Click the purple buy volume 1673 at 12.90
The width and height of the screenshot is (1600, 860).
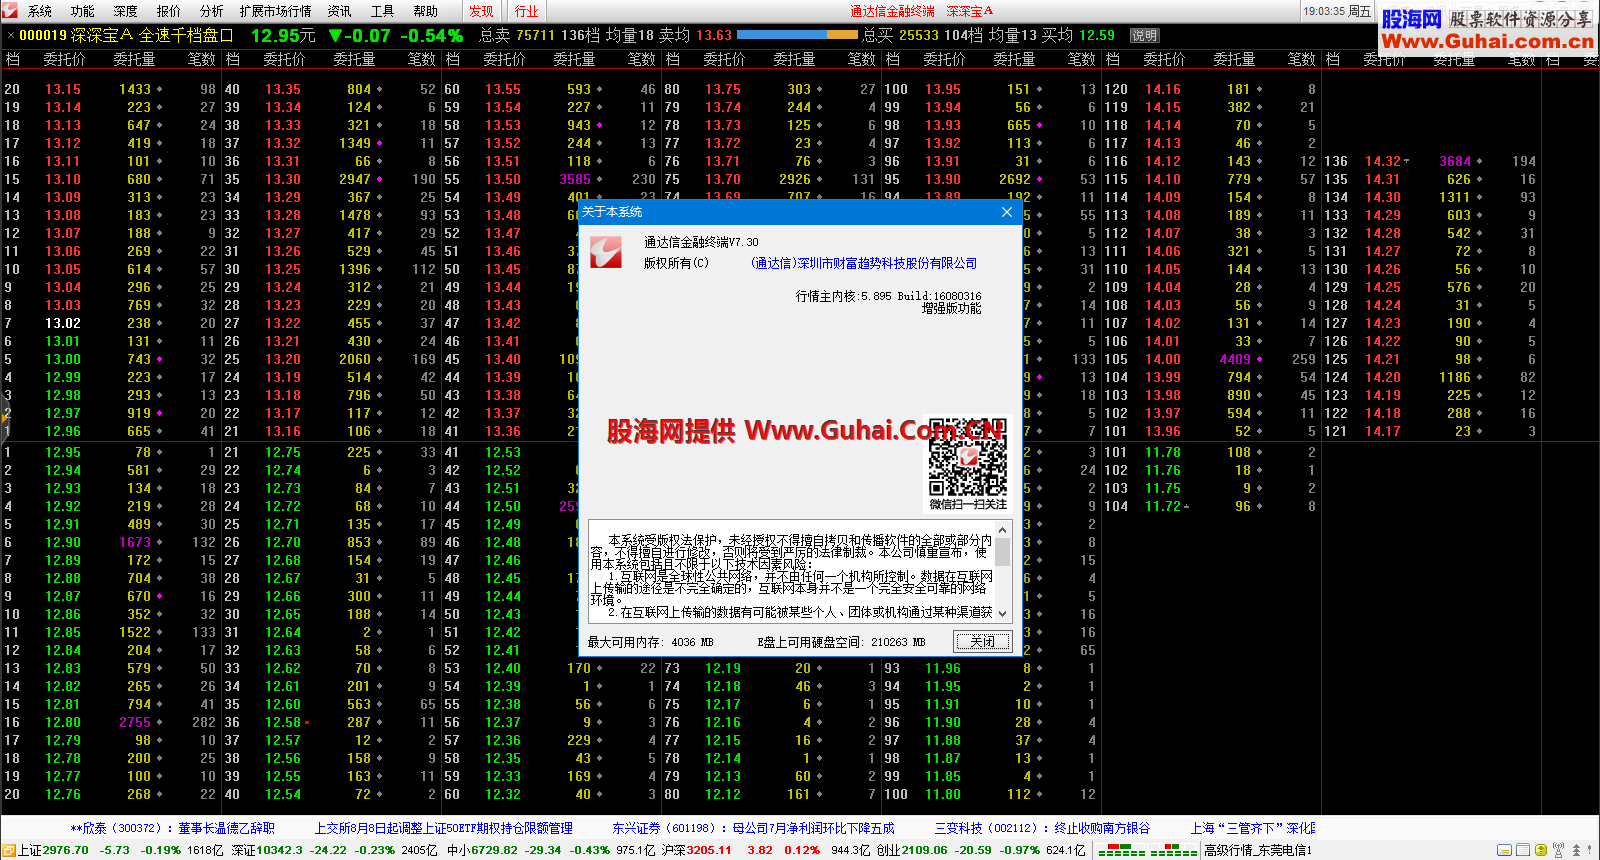[x=135, y=542]
